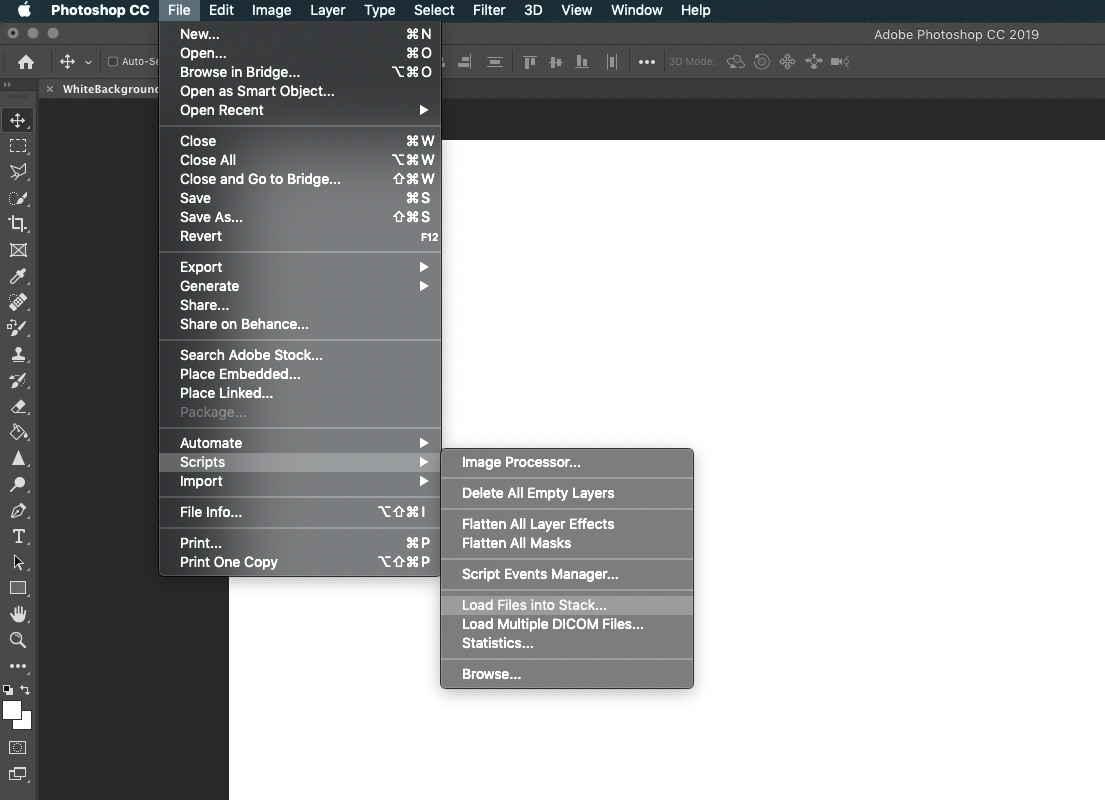This screenshot has width=1105, height=800.
Task: Select the Crop tool
Action: point(18,224)
